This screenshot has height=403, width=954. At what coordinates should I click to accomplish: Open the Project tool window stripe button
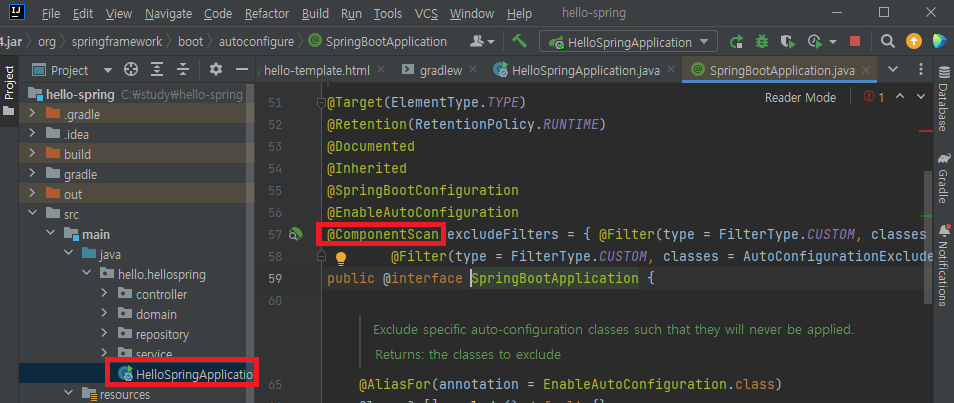tap(9, 90)
